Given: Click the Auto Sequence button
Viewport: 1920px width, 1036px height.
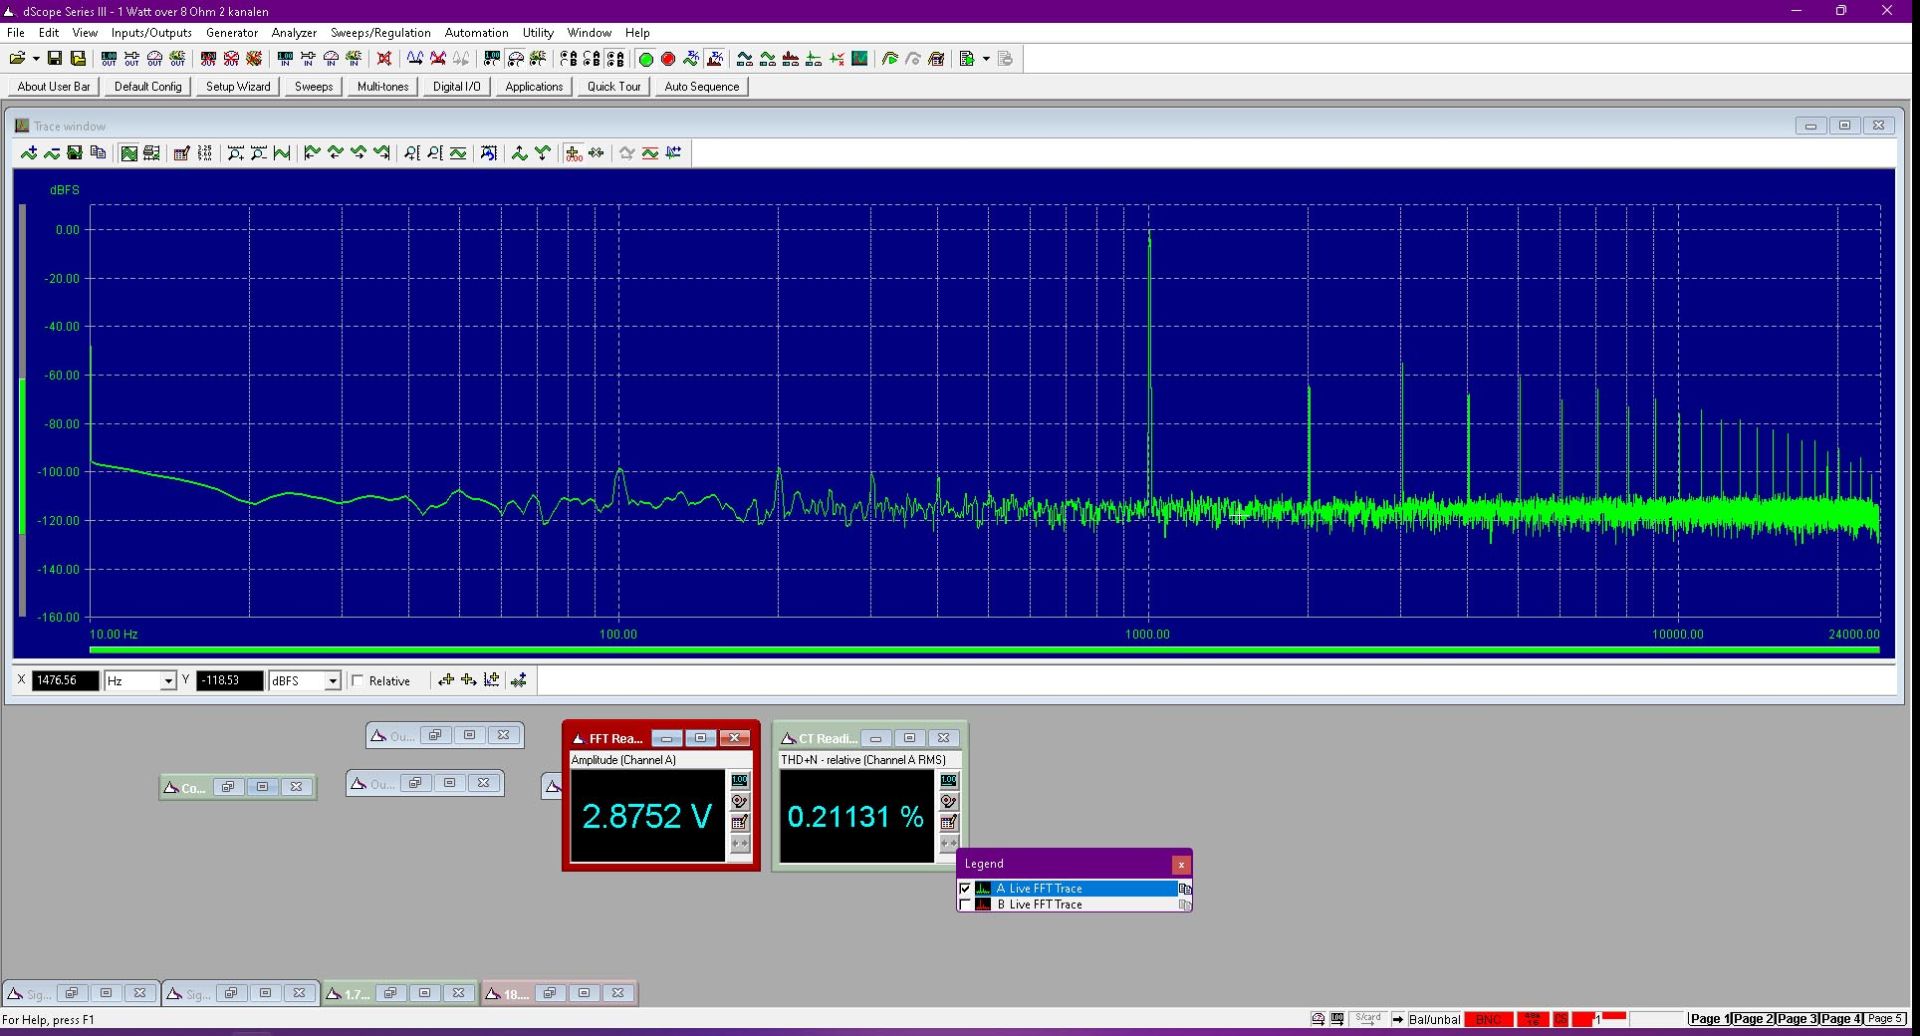Looking at the screenshot, I should pos(702,87).
